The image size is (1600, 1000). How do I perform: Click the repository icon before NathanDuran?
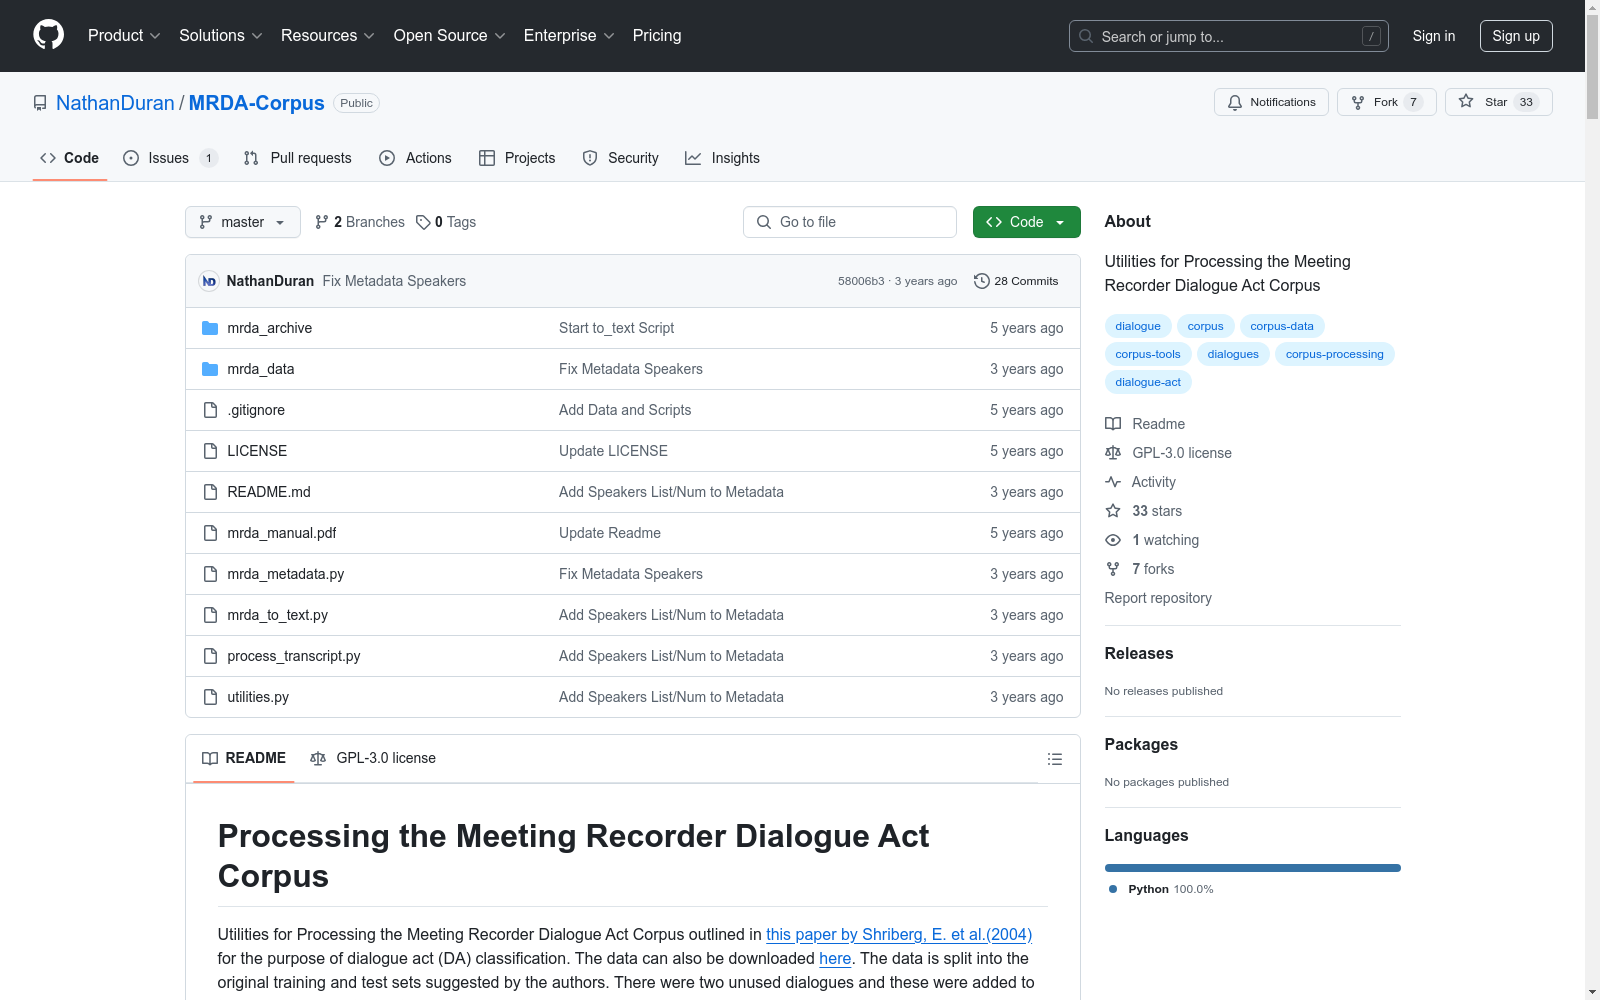click(40, 103)
